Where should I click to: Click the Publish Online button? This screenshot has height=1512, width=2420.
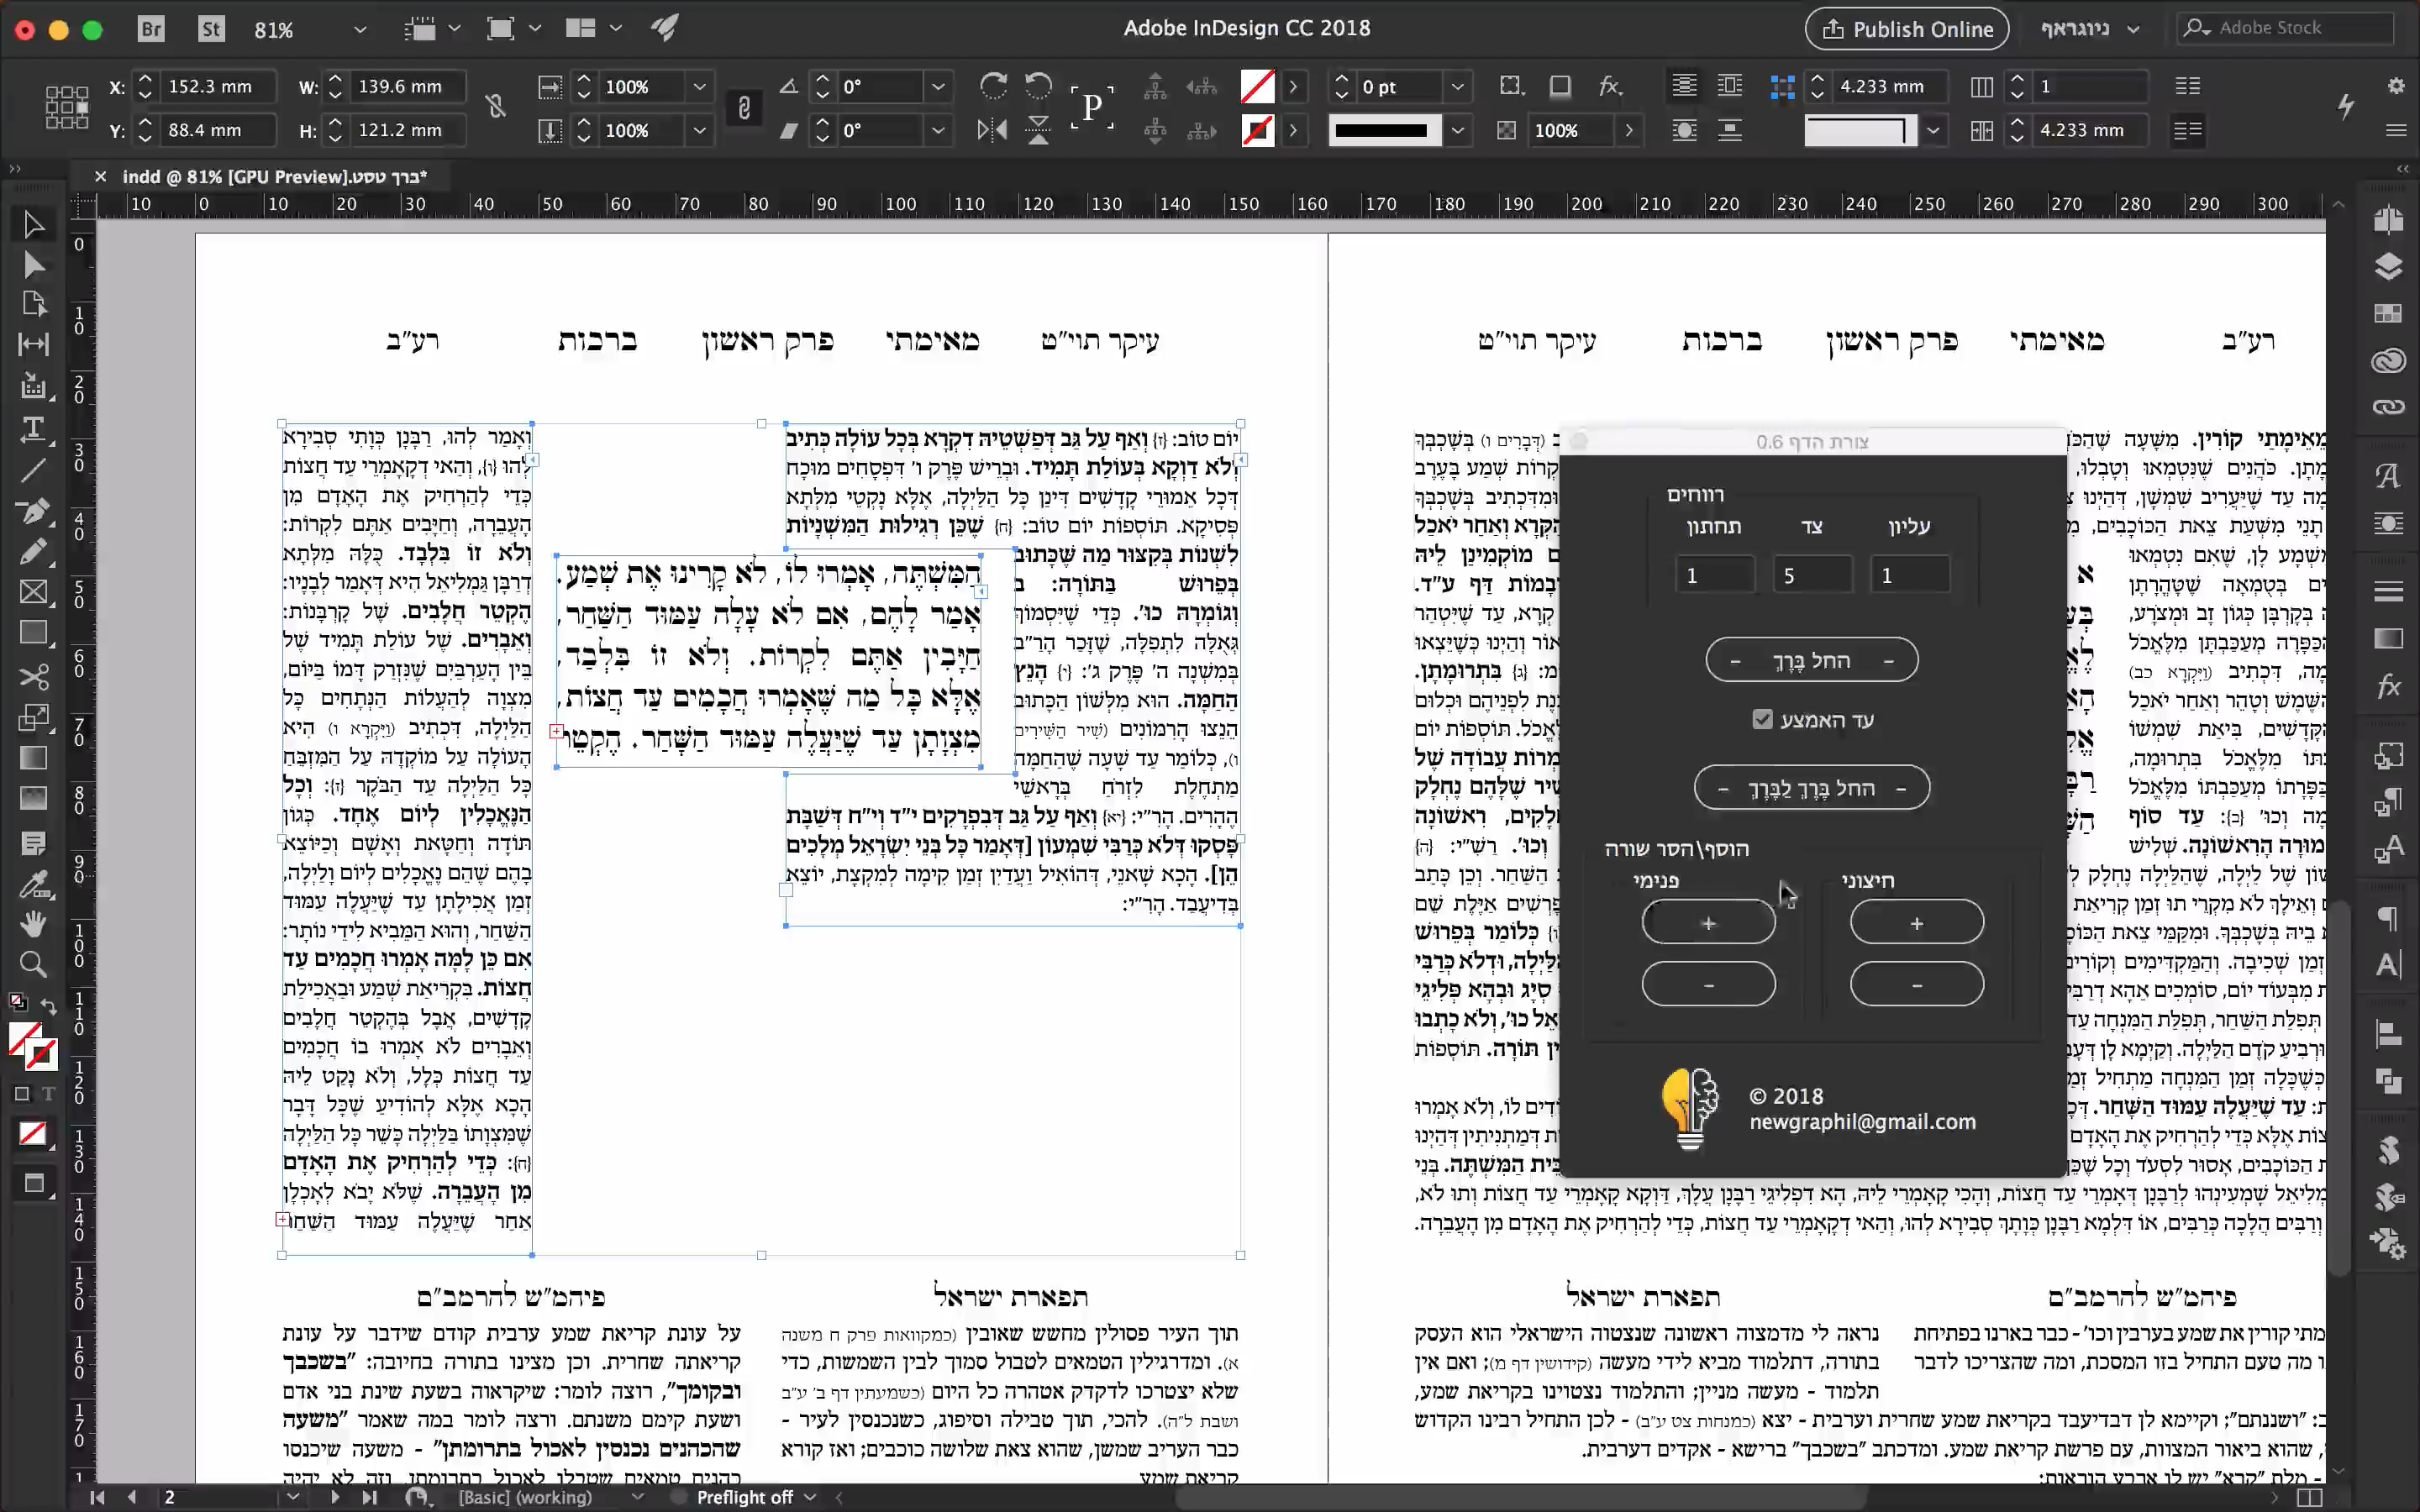point(1906,28)
